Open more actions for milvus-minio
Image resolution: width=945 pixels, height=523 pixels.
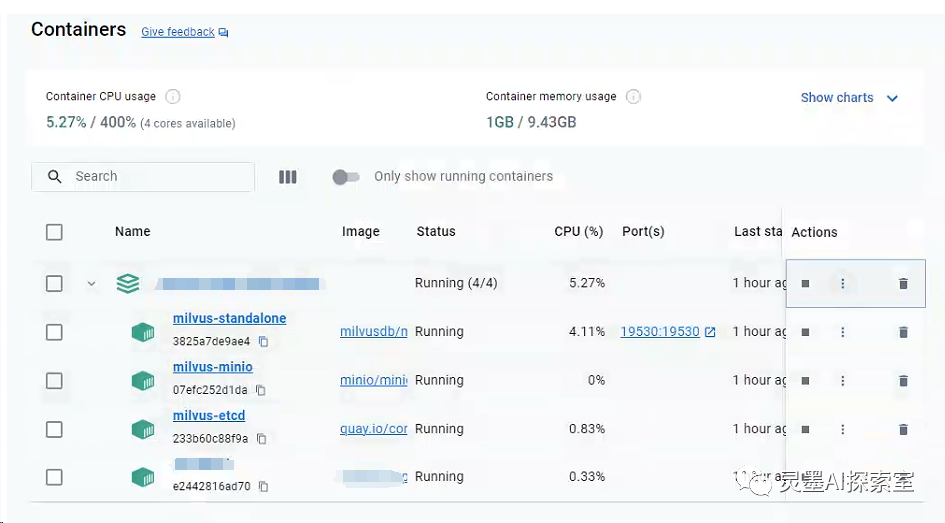coord(843,381)
